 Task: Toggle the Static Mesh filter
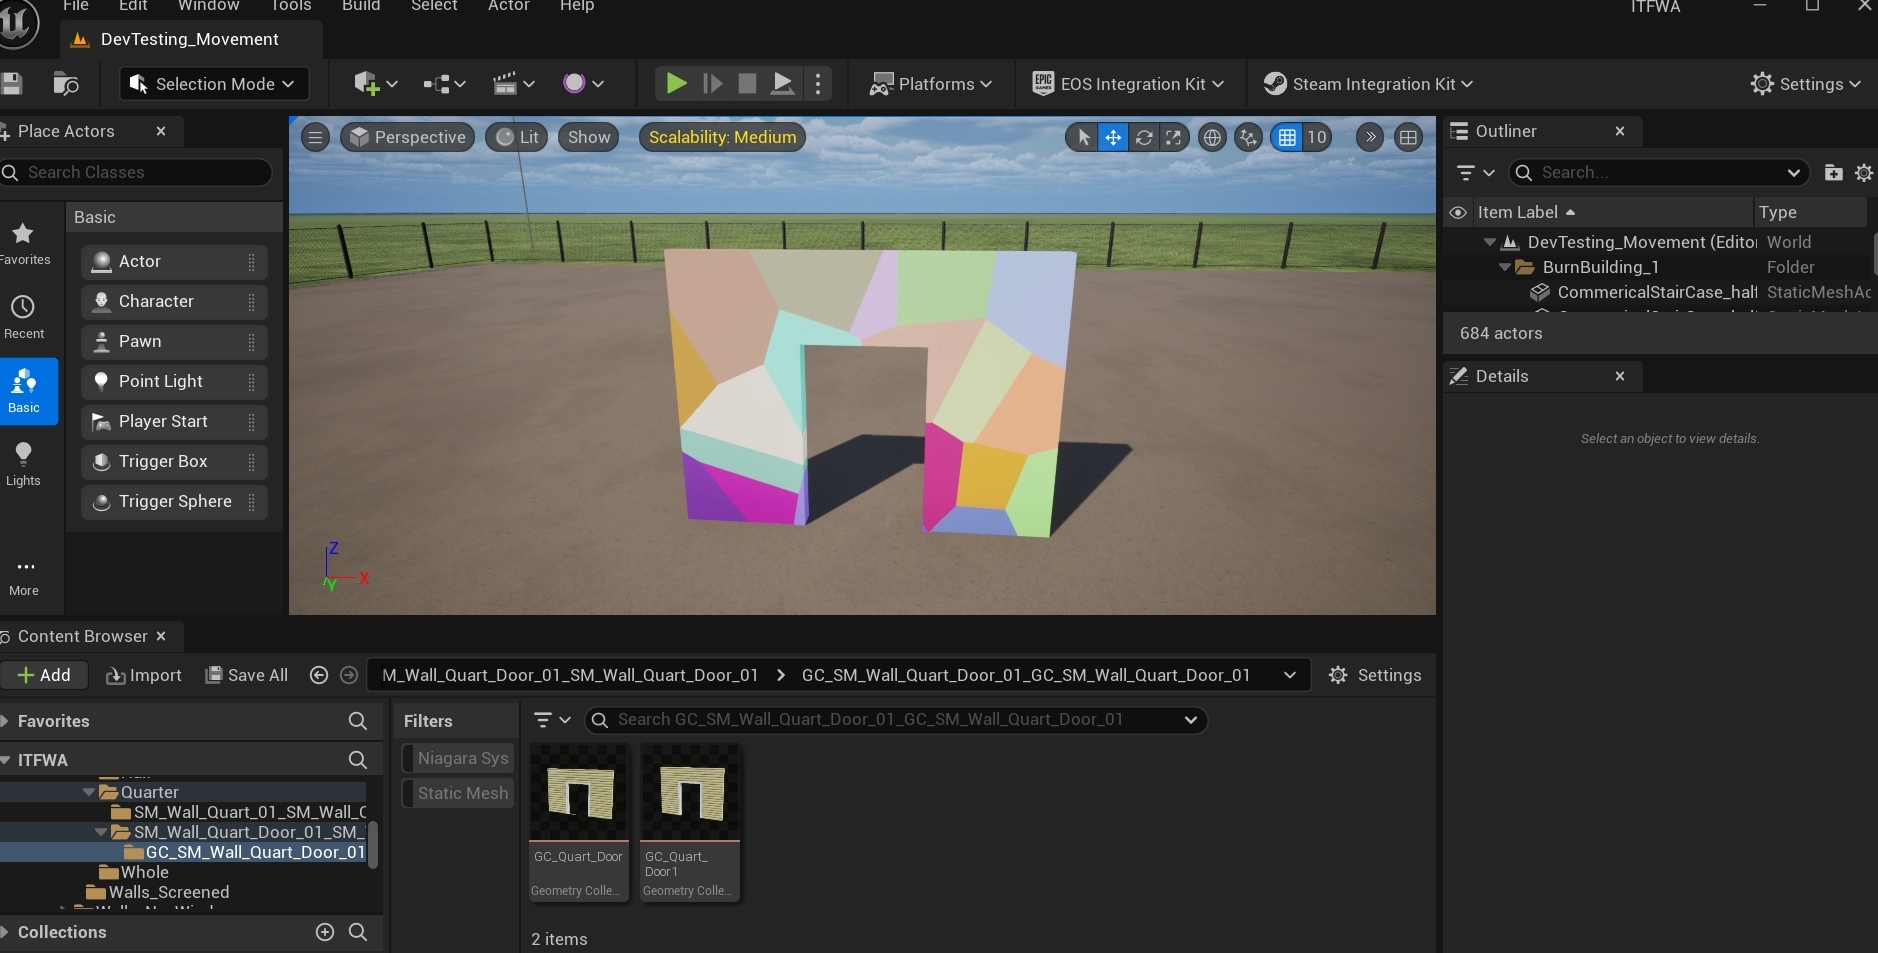point(459,793)
